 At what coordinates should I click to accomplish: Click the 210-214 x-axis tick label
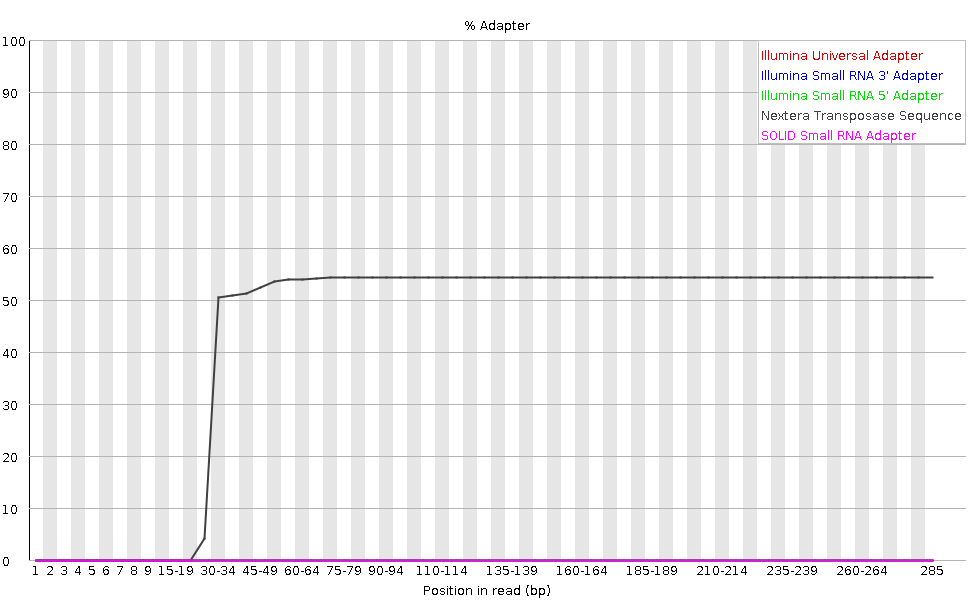click(722, 571)
